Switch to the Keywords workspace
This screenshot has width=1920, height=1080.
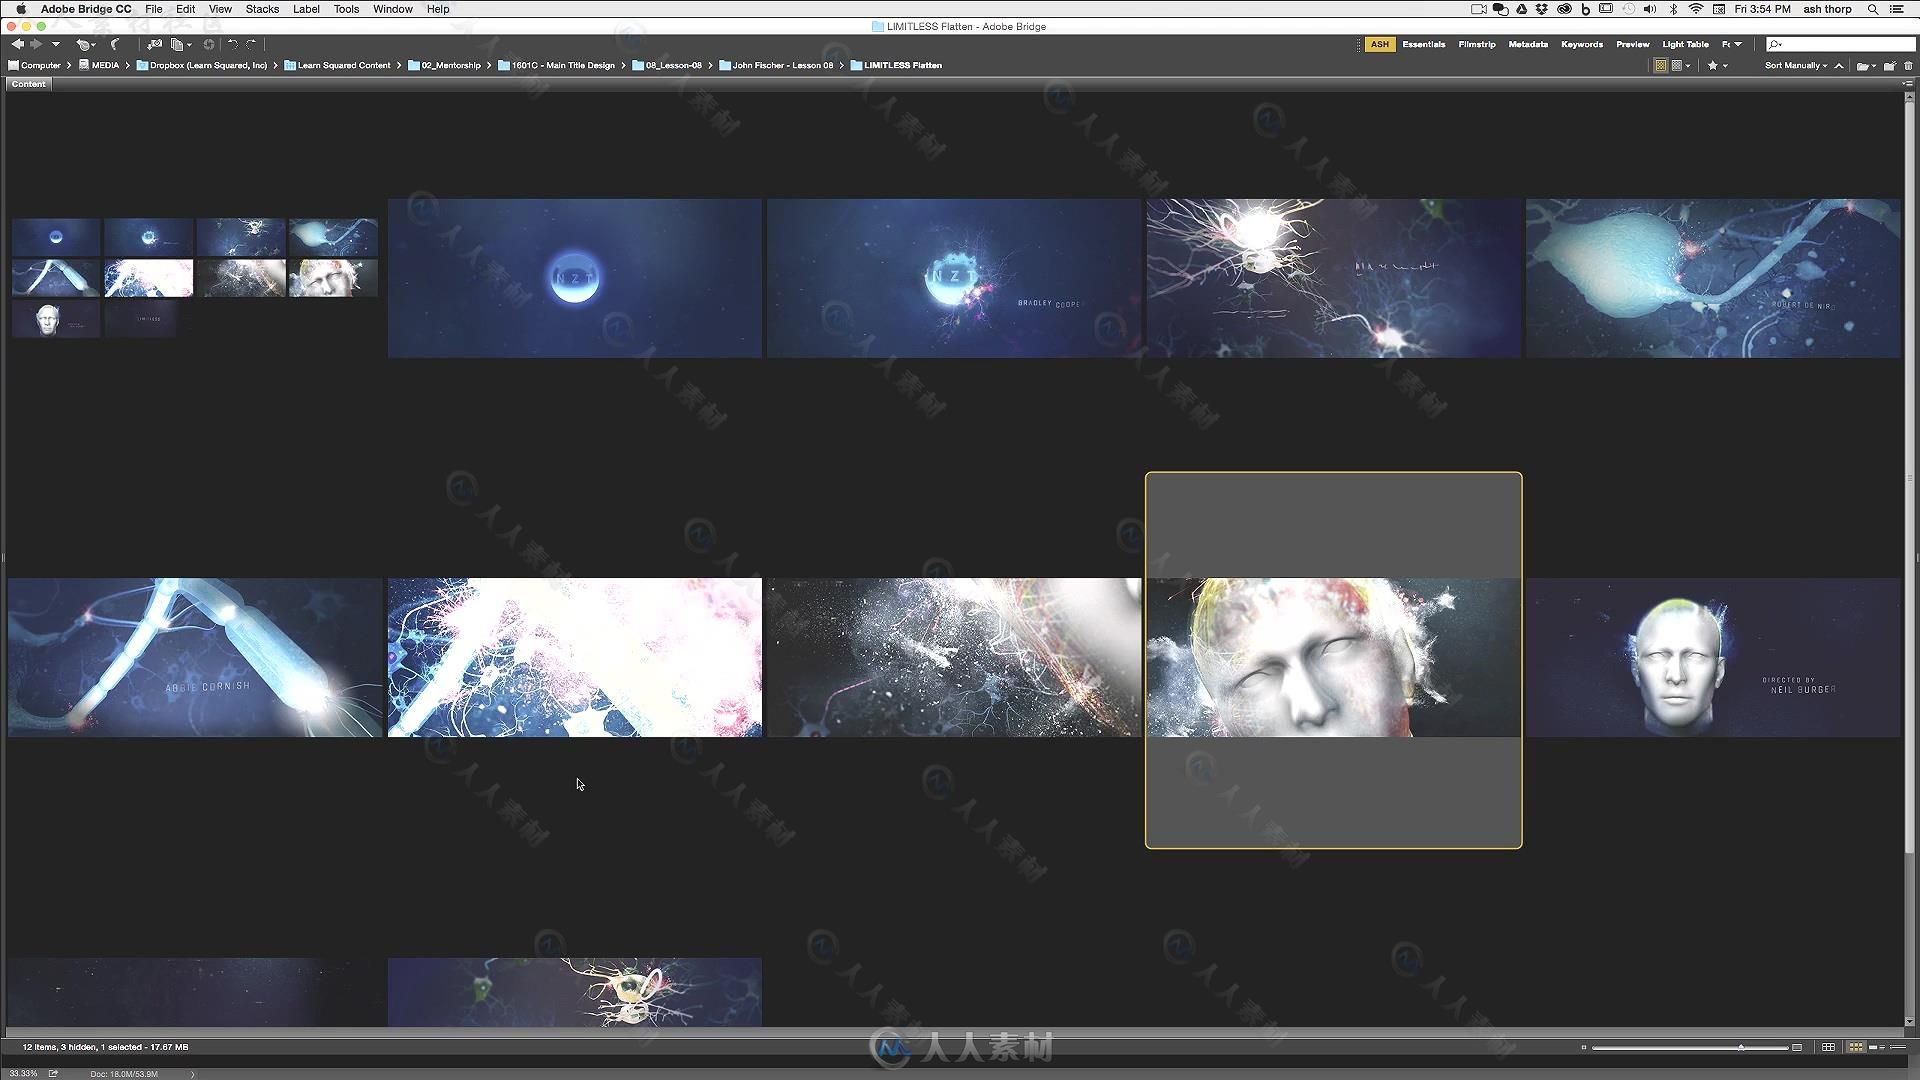[x=1582, y=44]
